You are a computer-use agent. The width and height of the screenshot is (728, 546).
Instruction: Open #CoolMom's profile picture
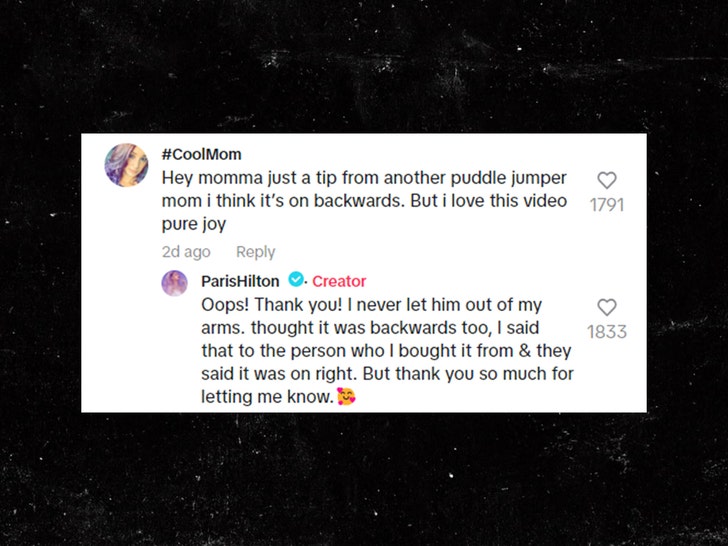click(126, 166)
